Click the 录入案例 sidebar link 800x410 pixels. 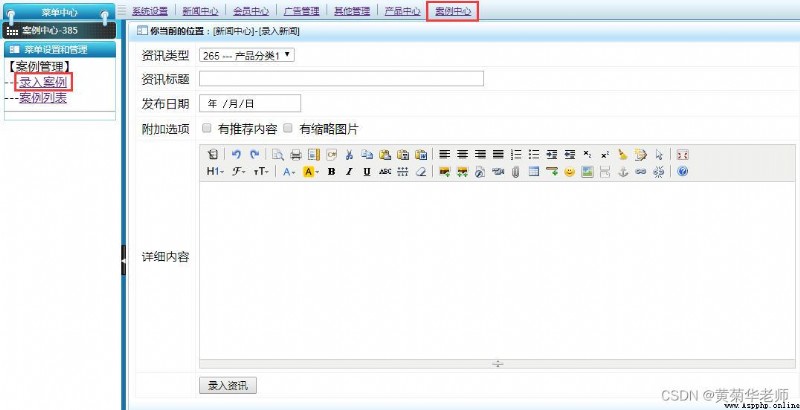[x=43, y=82]
